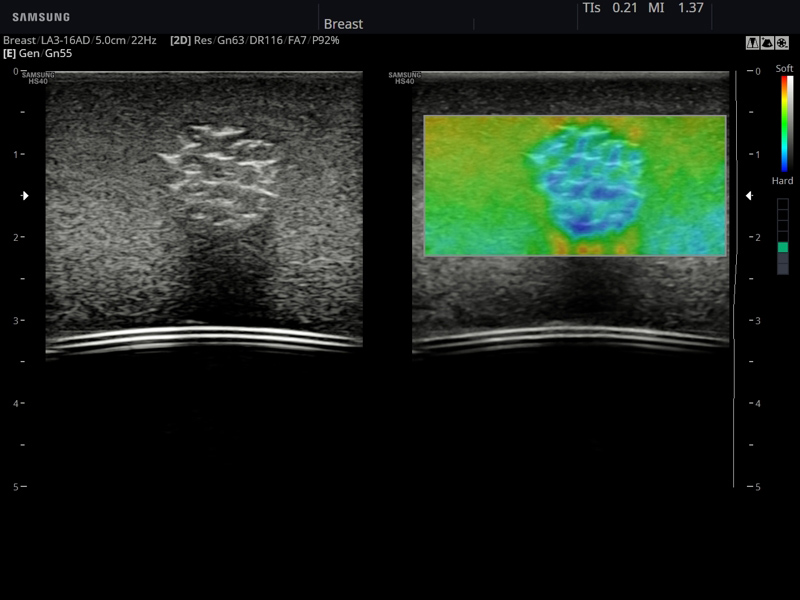Click the left image focus marker arrow
The image size is (800, 600).
[24, 195]
